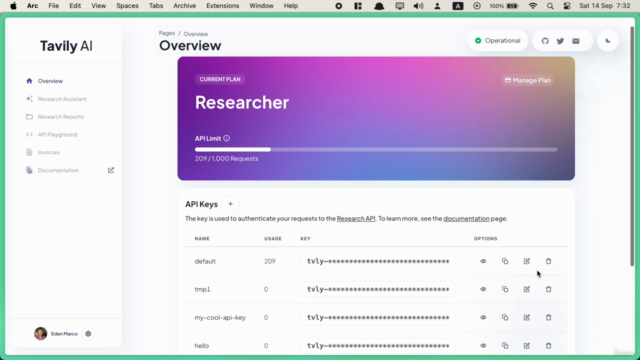Click the Documentation external link icon
Viewport: 640px width, 360px height.
111,170
